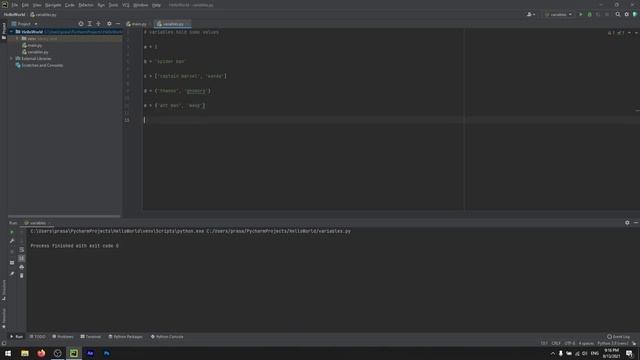This screenshot has height=360, width=640.
Task: Open Project panel options gear
Action: (109, 24)
